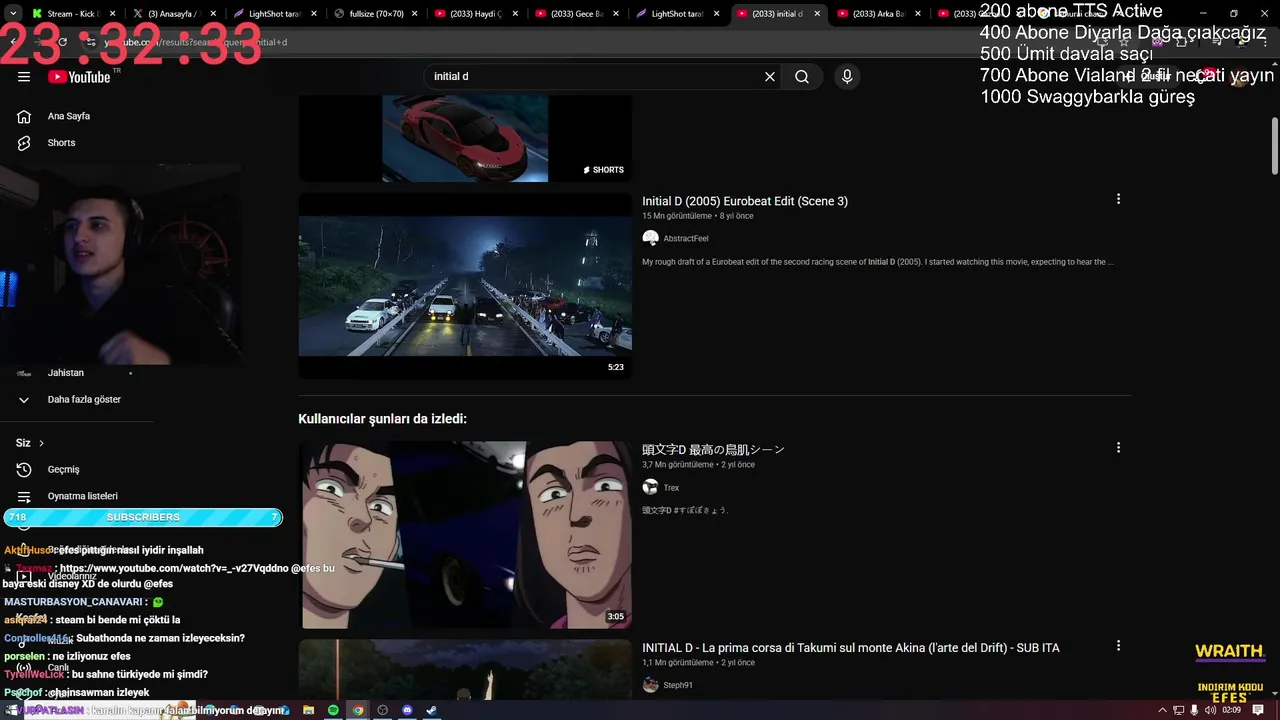Open the Jahistan subscription in the sidebar
Screen dimensions: 1280x720
pos(66,373)
